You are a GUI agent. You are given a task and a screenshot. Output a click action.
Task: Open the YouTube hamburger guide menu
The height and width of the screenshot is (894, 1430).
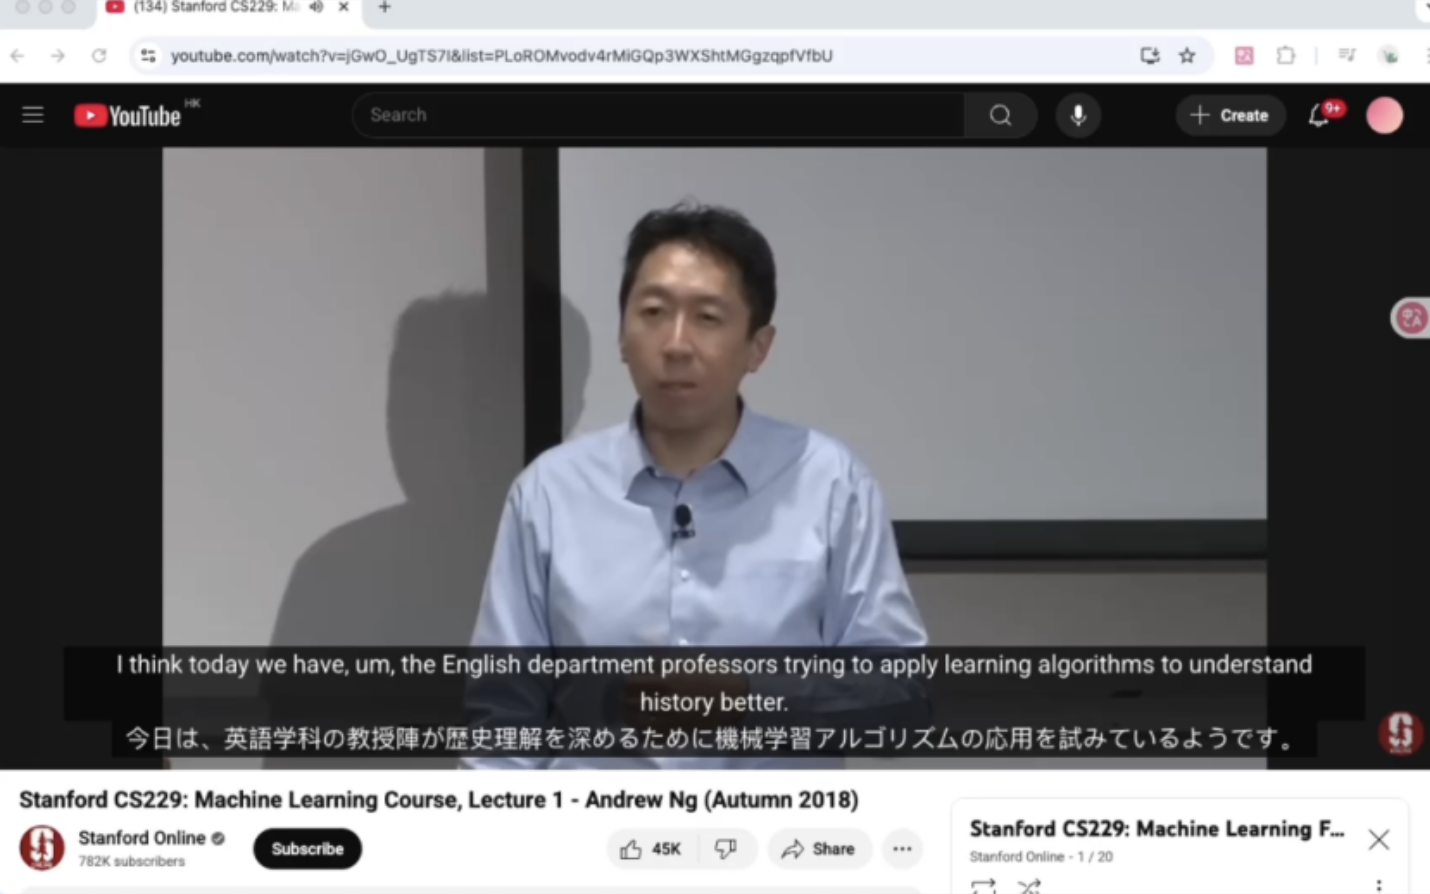[x=33, y=115]
